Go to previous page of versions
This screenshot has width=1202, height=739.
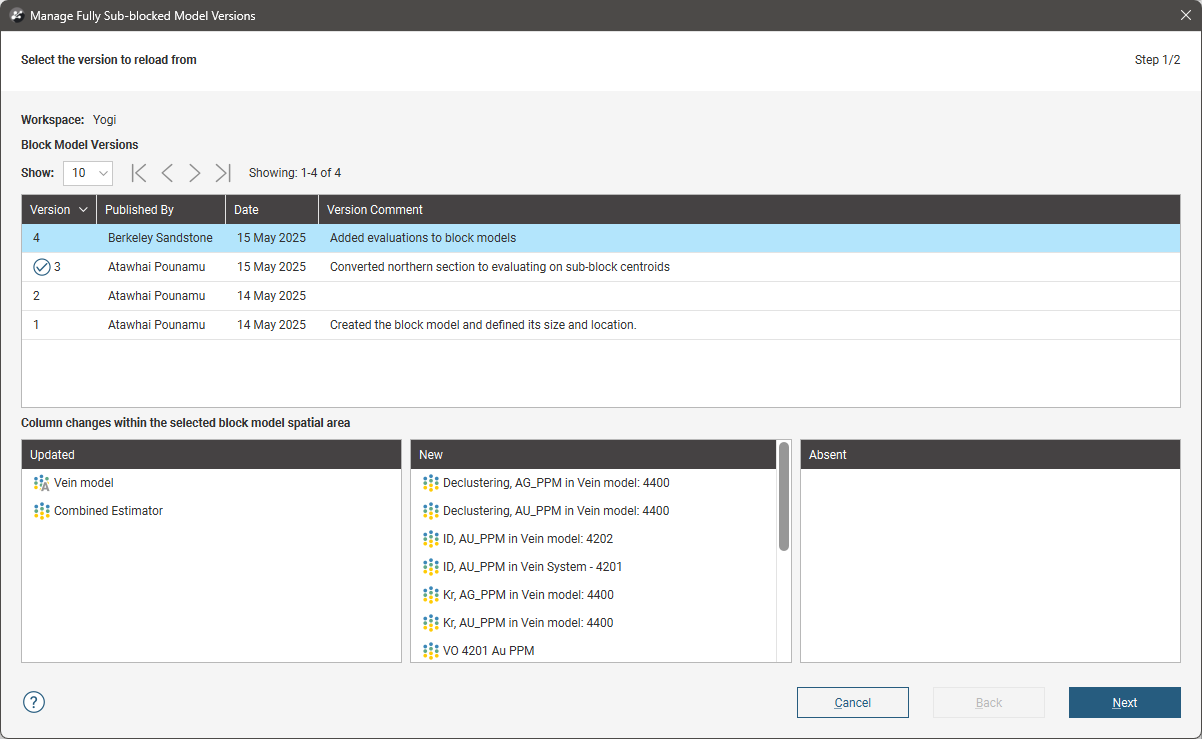coord(167,173)
